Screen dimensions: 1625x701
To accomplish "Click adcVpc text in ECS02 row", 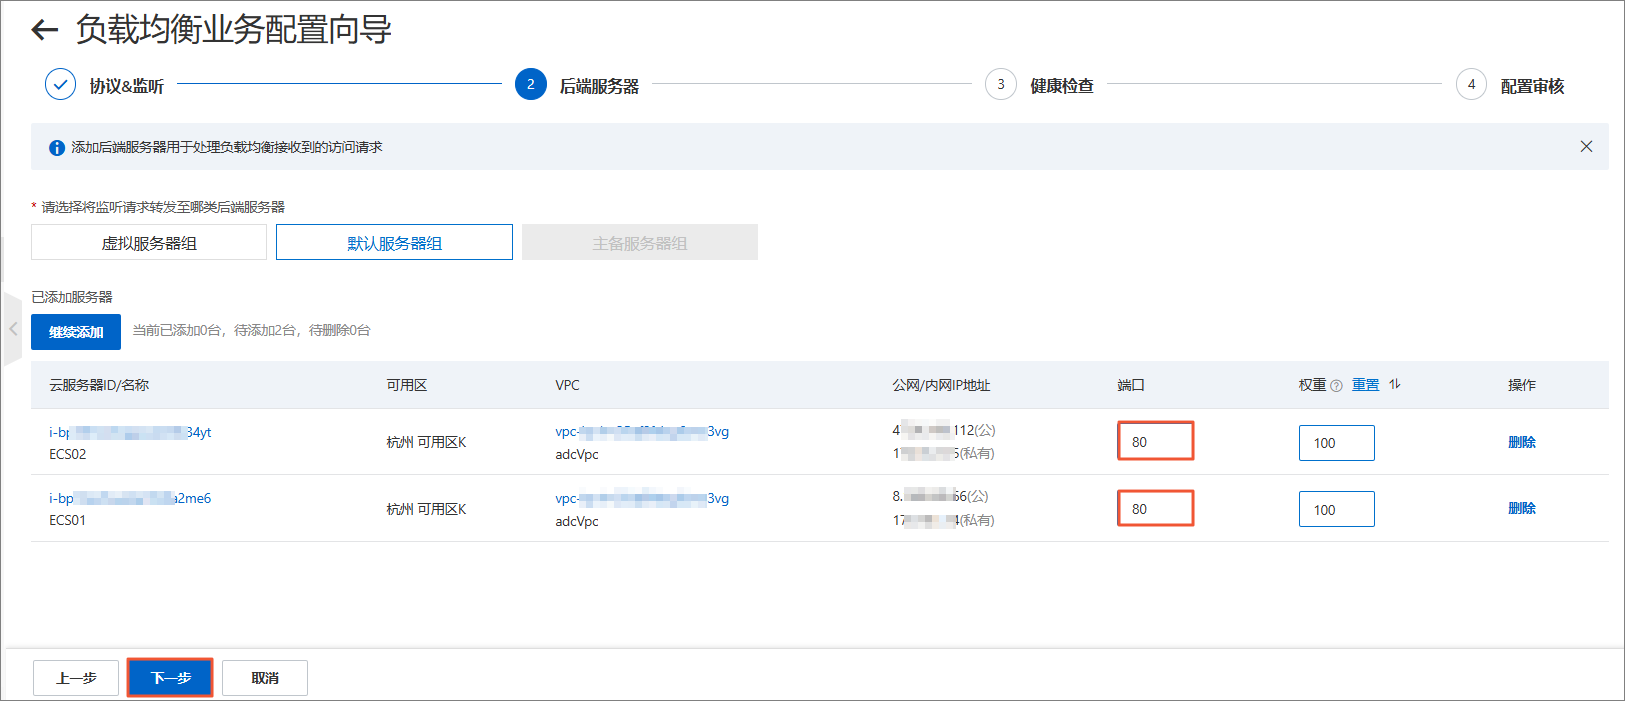I will pyautogui.click(x=577, y=454).
